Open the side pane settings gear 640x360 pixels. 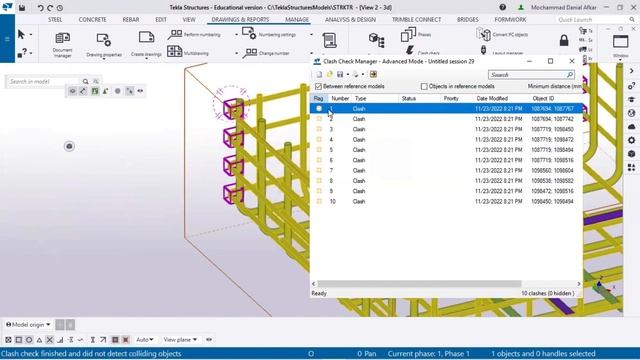pyautogui.click(x=631, y=140)
